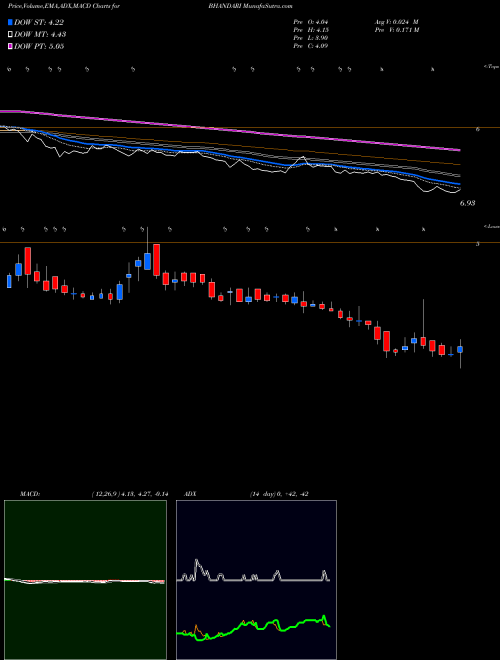Click the ADX (14 day) values text
Image resolution: width=500 pixels, height=660 pixels.
point(279,494)
